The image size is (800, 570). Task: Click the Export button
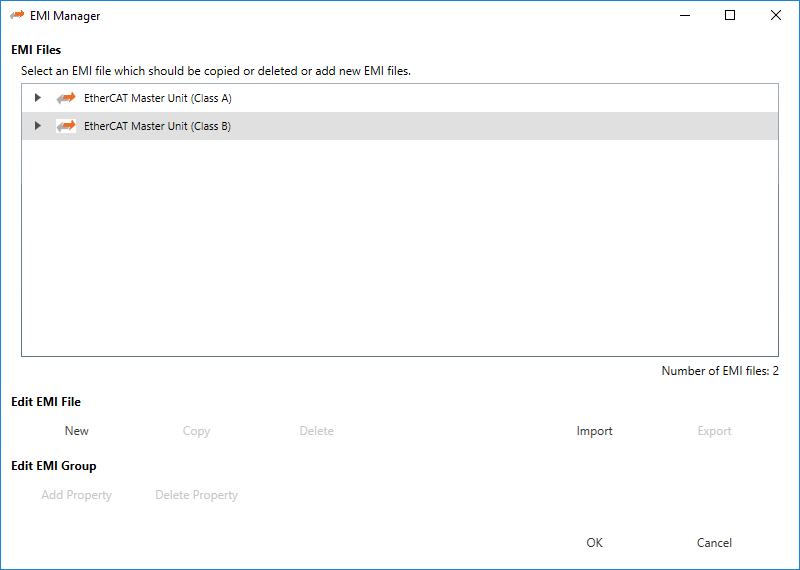(714, 431)
